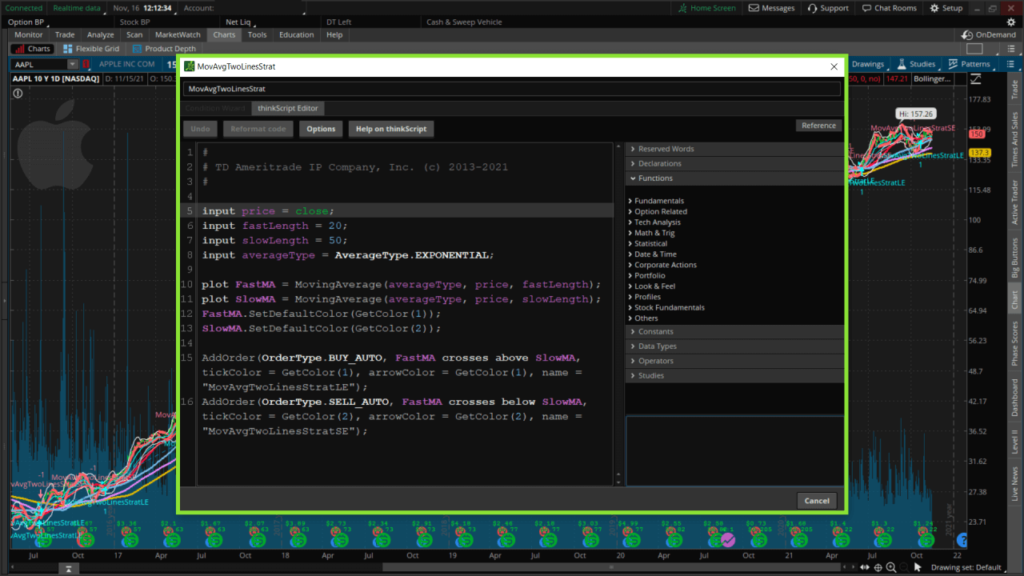Switch to Flexible Grid view
The width and height of the screenshot is (1024, 576).
[x=91, y=48]
